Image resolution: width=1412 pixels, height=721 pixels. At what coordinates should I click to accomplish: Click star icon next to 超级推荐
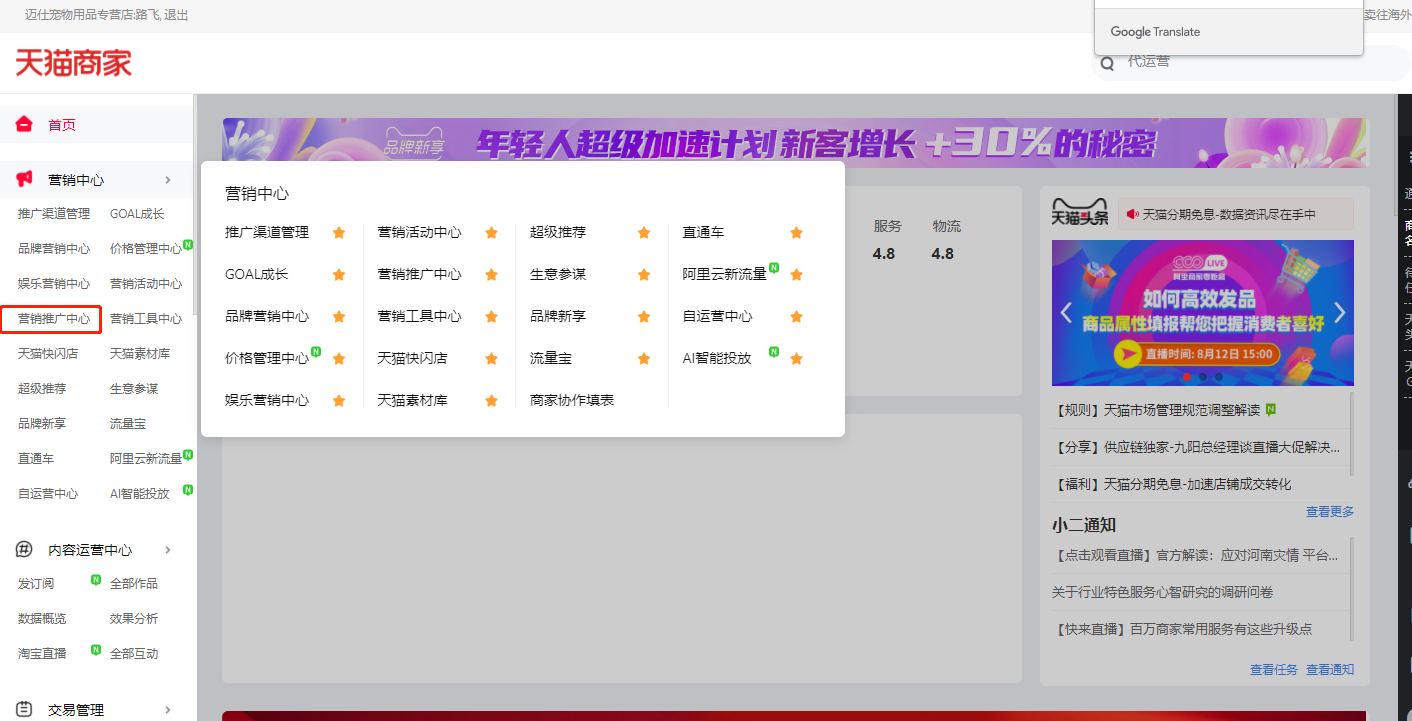point(644,232)
